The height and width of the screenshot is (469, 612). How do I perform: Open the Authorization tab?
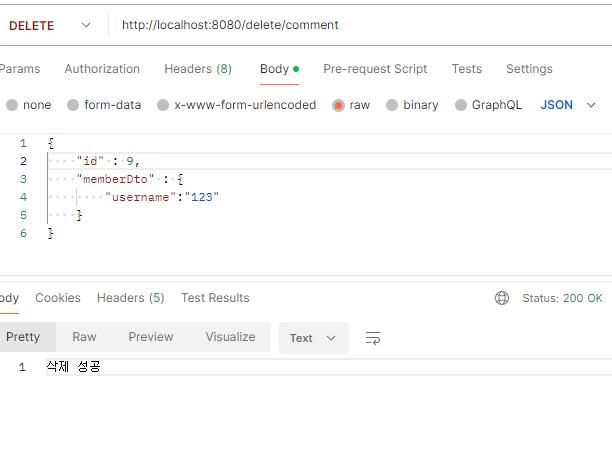tap(102, 69)
